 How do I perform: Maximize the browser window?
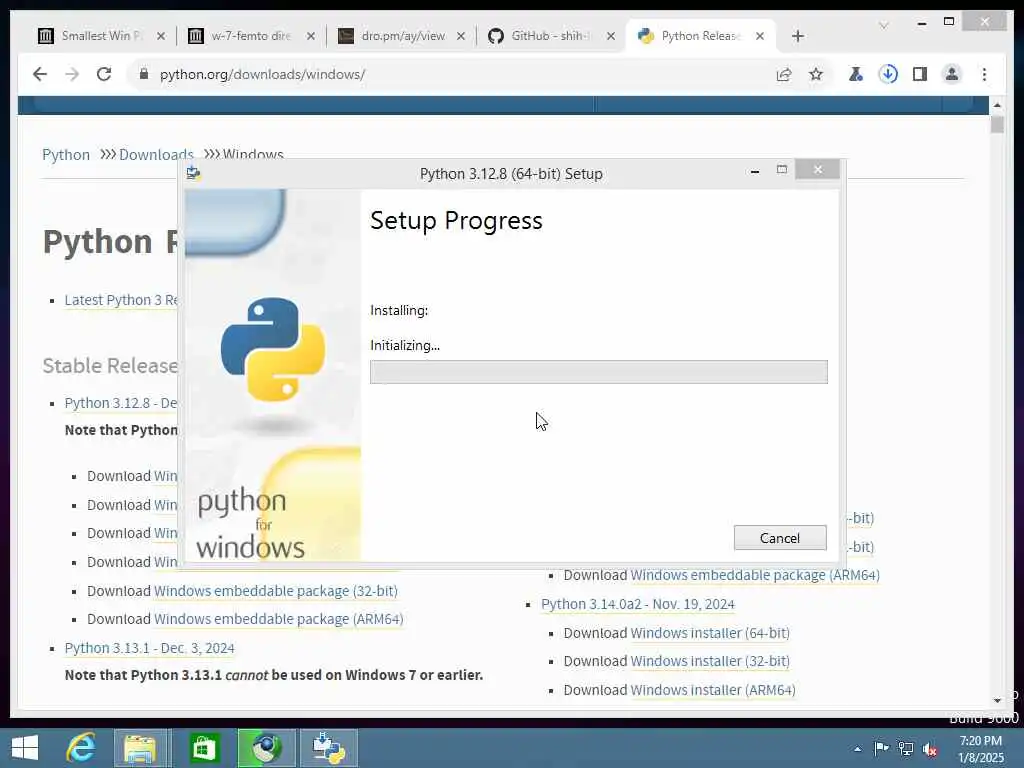coord(949,22)
